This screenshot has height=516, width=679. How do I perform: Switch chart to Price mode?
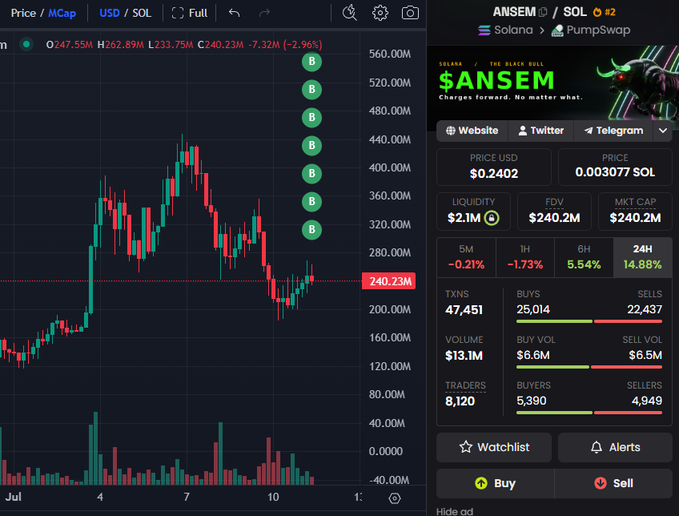[x=23, y=13]
